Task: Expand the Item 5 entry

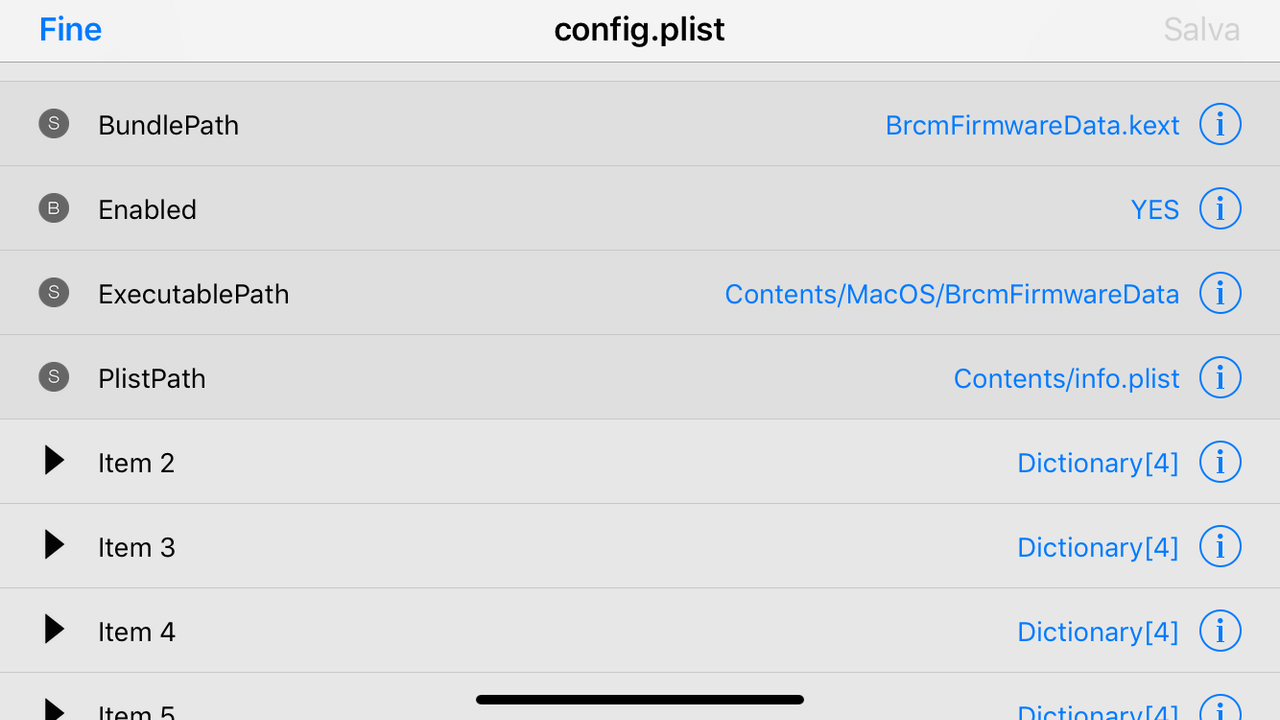Action: (54, 710)
